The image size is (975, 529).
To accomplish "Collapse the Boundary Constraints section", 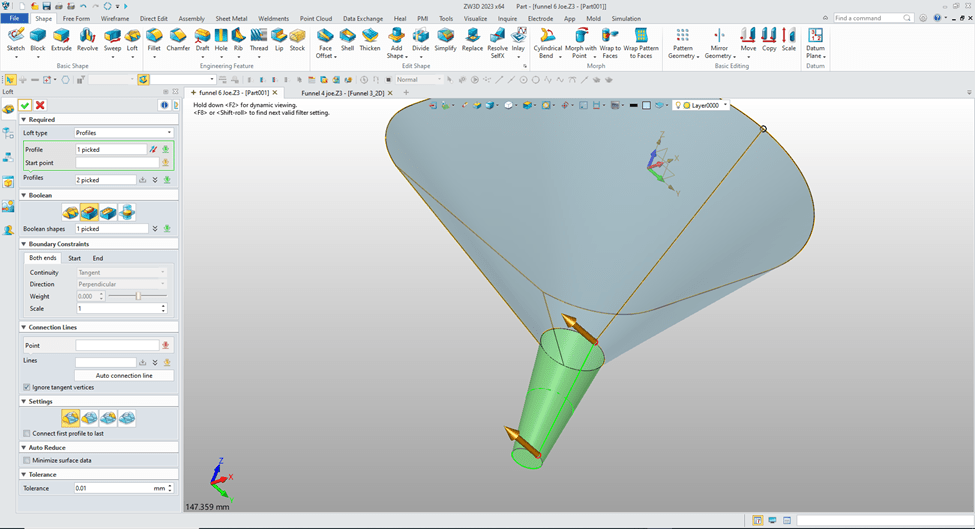I will (x=24, y=244).
